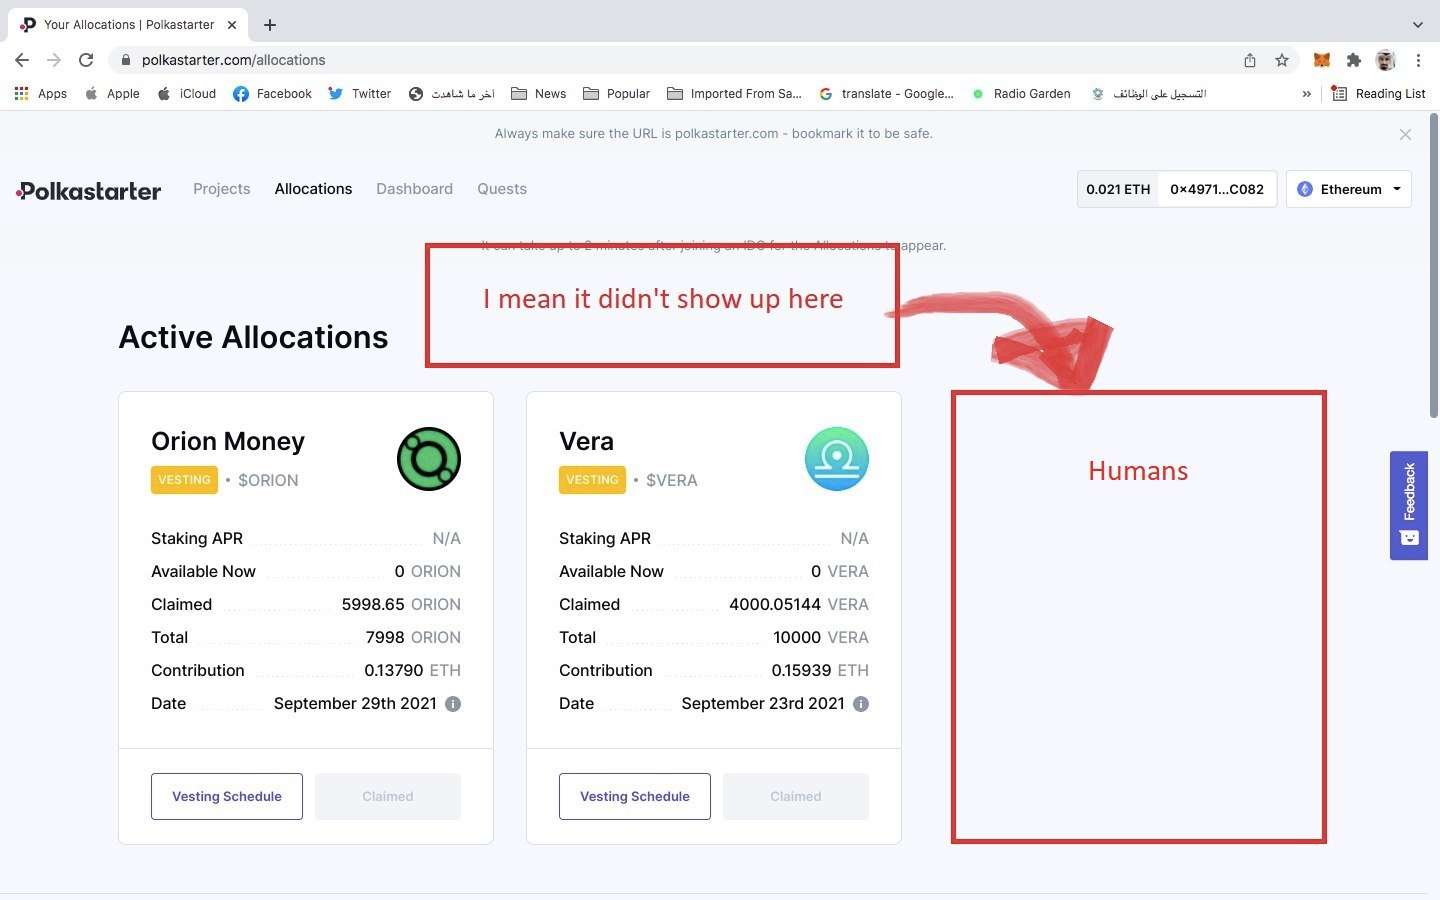The height and width of the screenshot is (900, 1440).
Task: Go to the Dashboard page
Action: [x=414, y=189]
